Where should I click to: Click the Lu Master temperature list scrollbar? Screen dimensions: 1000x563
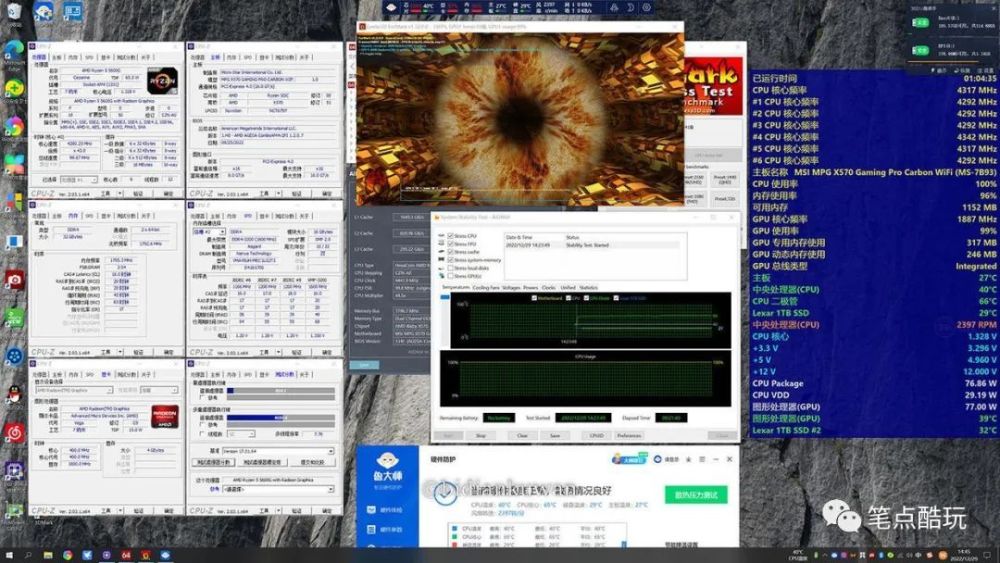pos(624,544)
